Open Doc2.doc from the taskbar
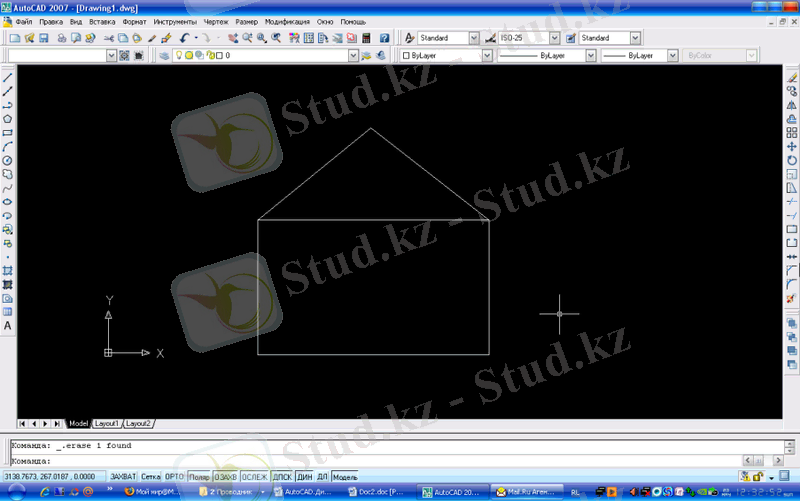Screen dimensions: 800x501 [380, 493]
